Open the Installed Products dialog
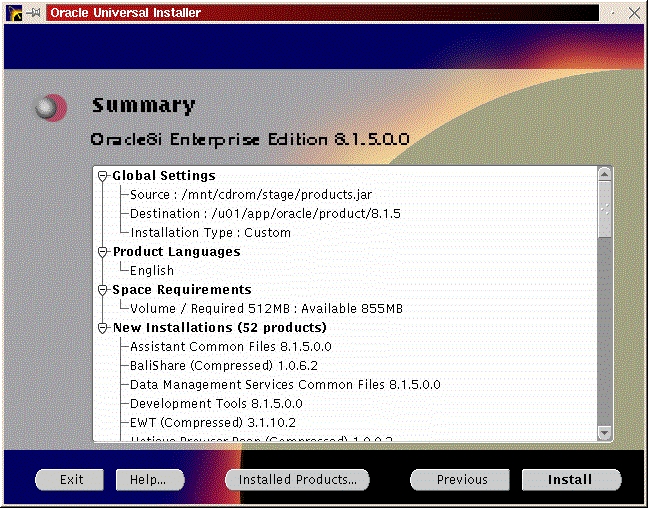This screenshot has height=508, width=648. tap(297, 480)
